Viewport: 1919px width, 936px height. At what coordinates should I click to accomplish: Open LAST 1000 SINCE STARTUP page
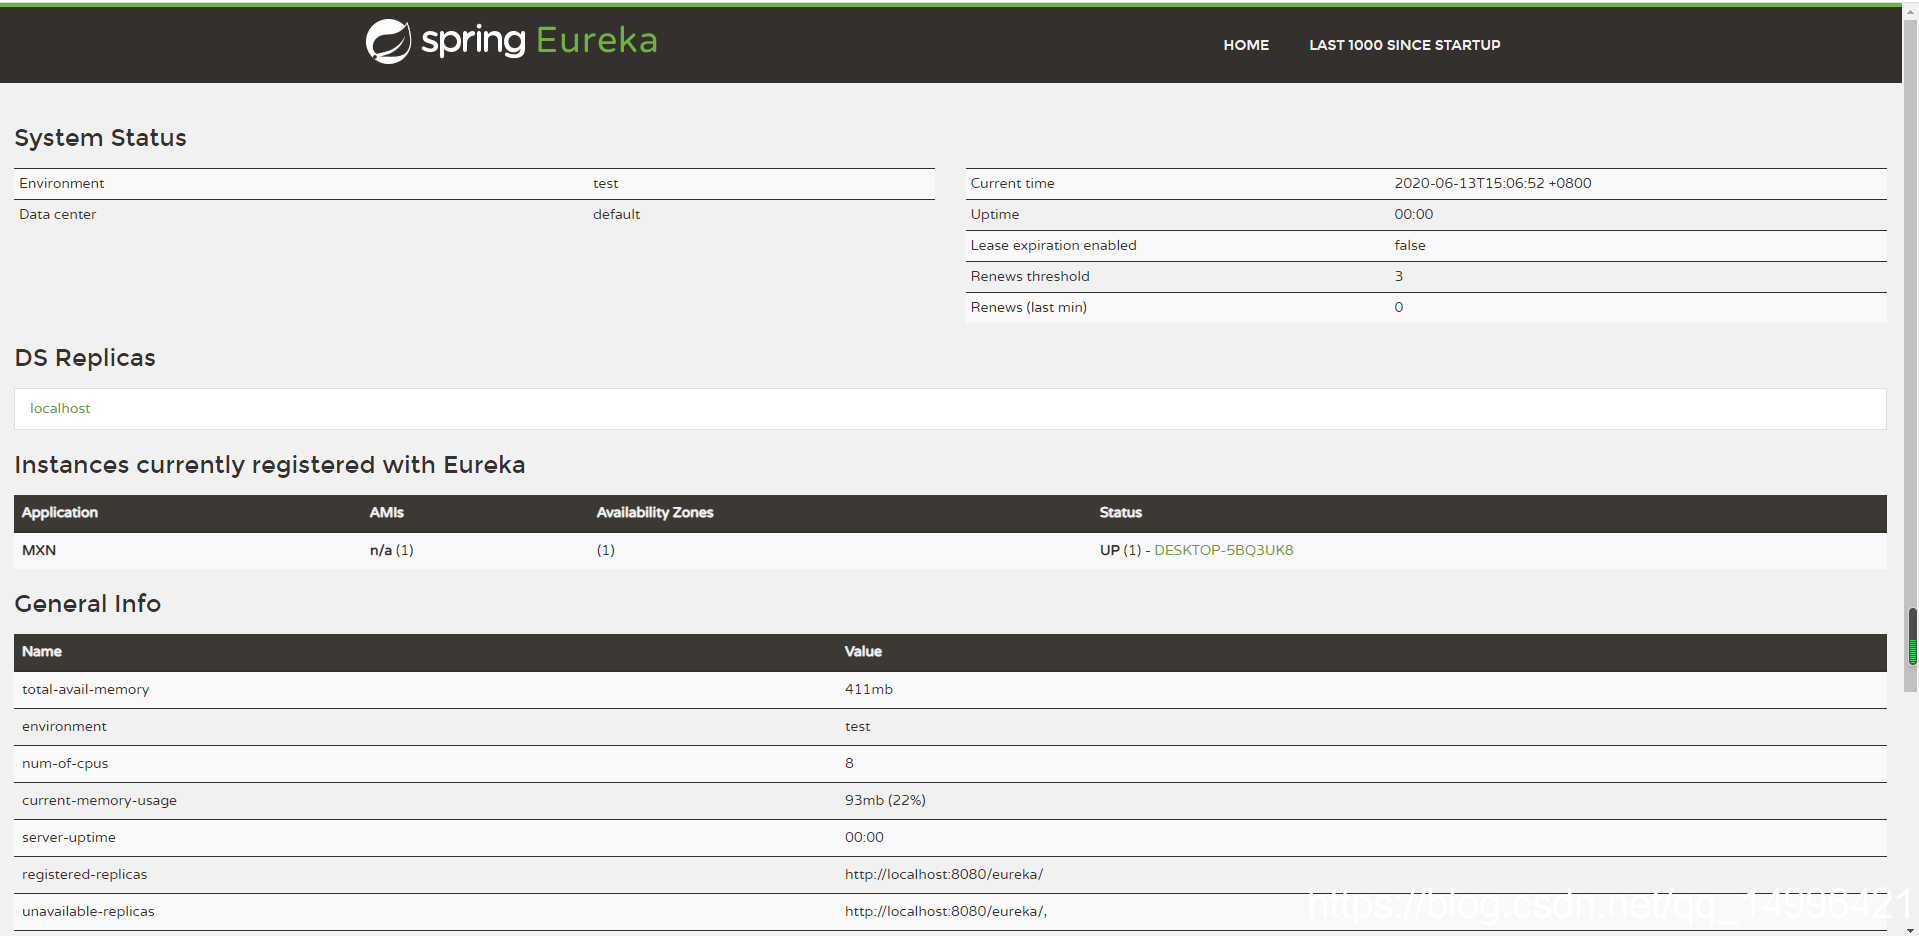click(1404, 45)
